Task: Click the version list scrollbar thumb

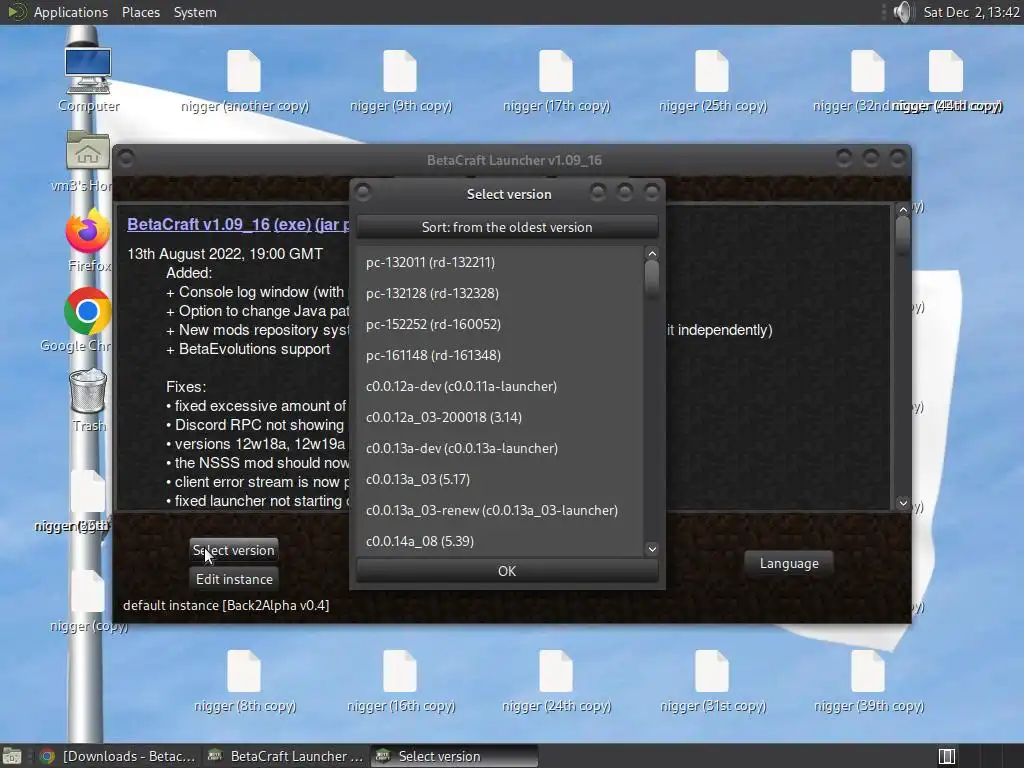Action: pos(652,278)
